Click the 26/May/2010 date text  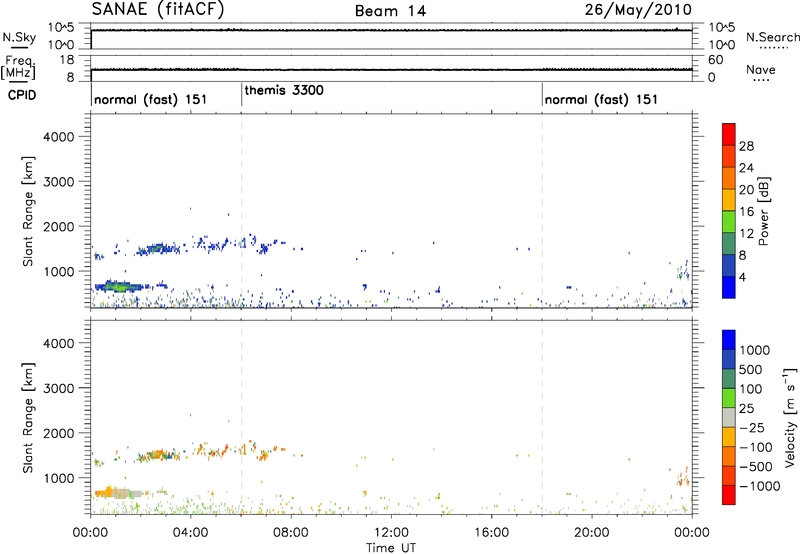(638, 10)
